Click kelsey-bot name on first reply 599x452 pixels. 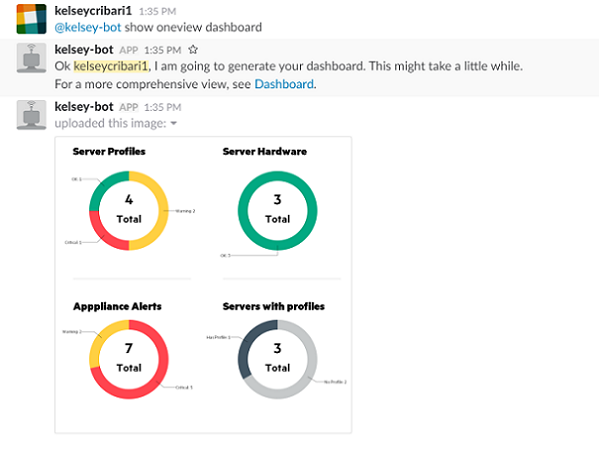point(84,50)
